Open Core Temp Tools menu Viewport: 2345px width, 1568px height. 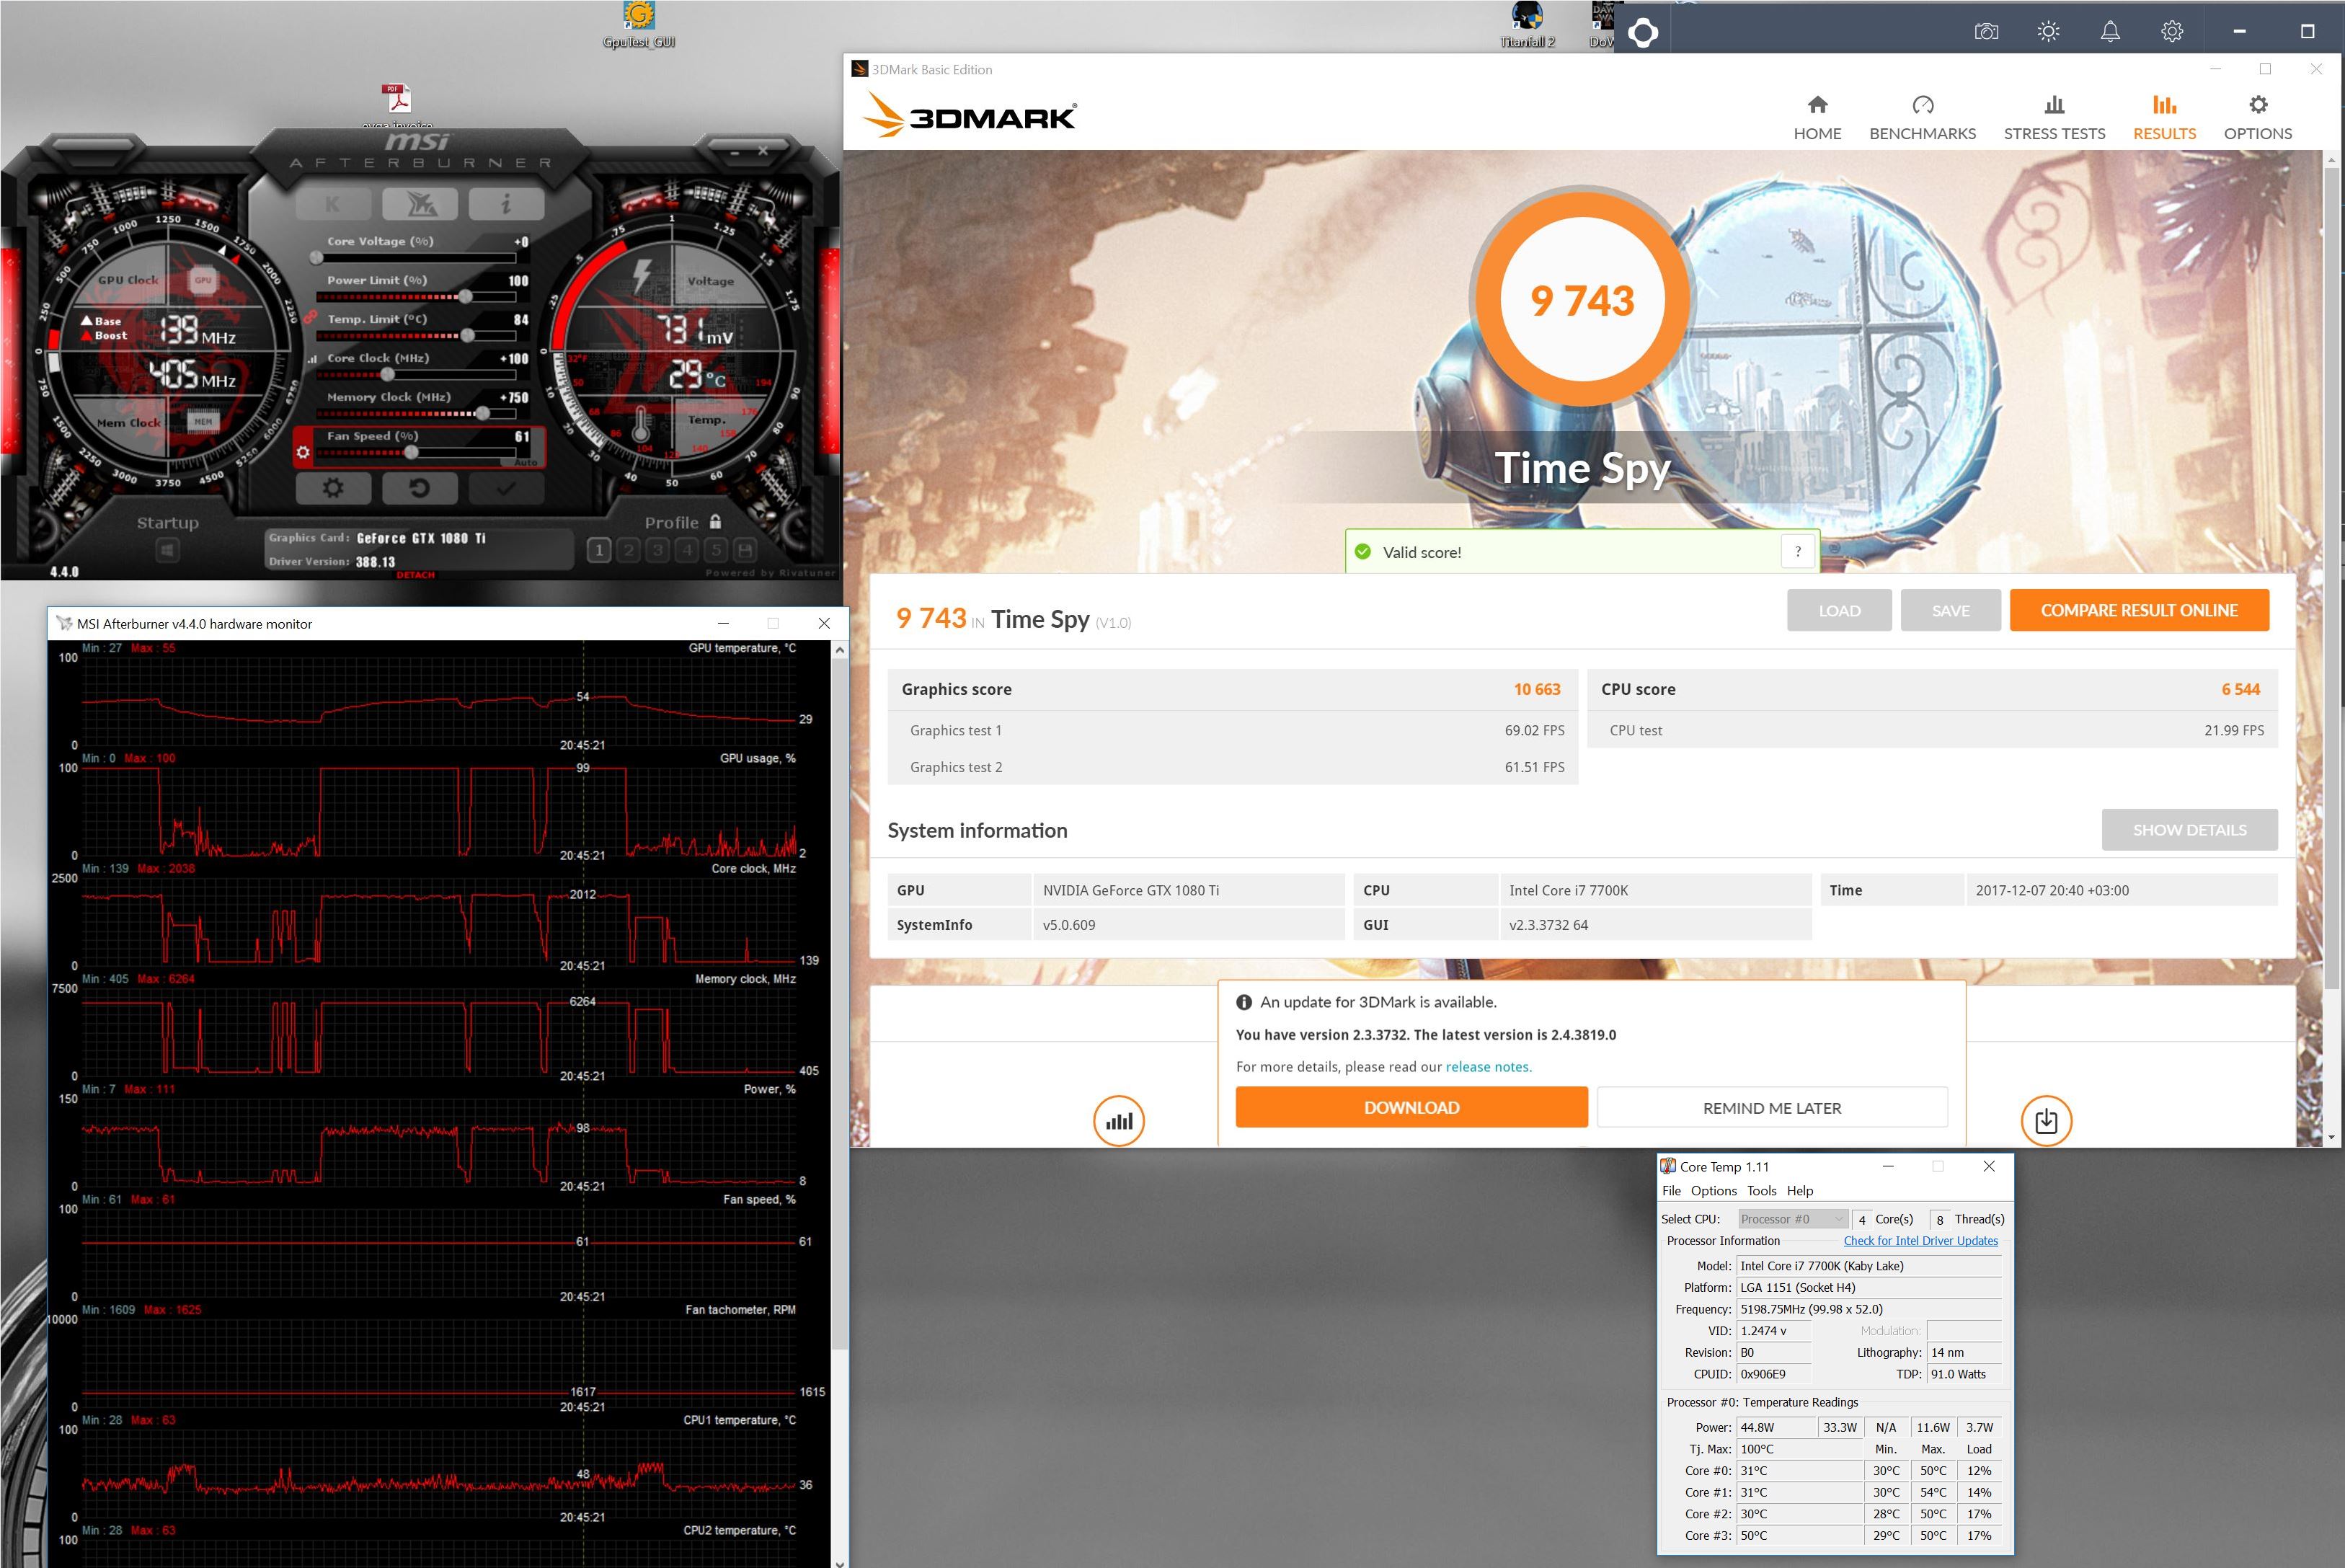(x=1762, y=1191)
